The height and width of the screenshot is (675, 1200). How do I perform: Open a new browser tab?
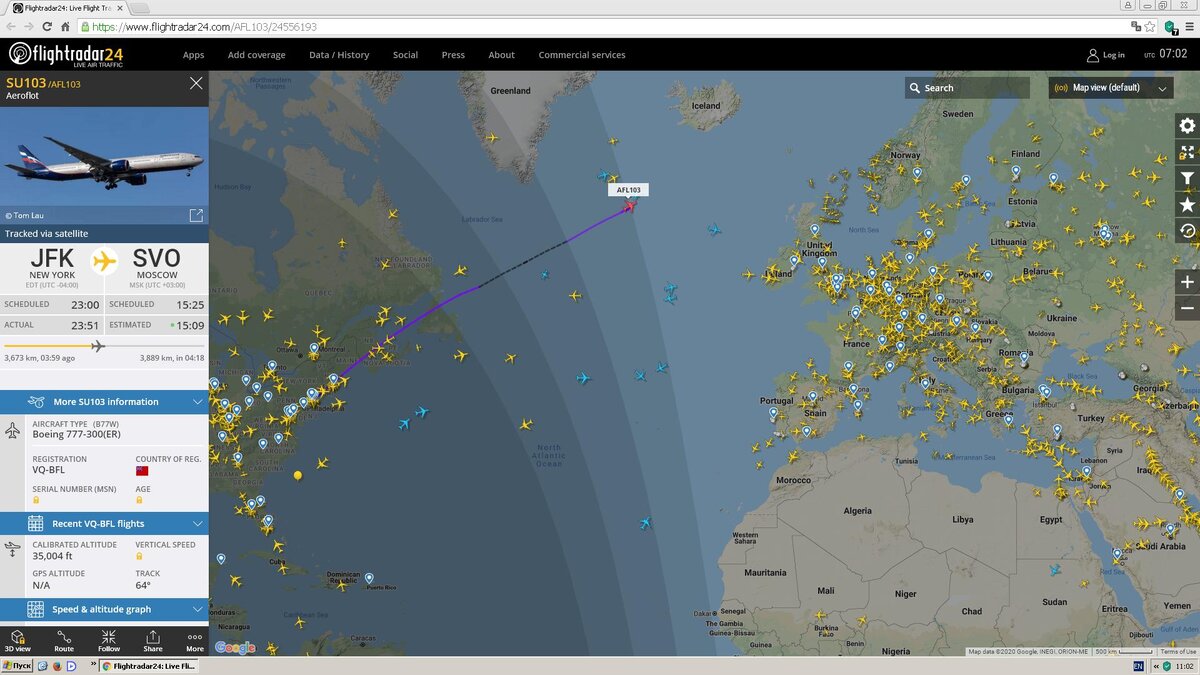point(141,7)
